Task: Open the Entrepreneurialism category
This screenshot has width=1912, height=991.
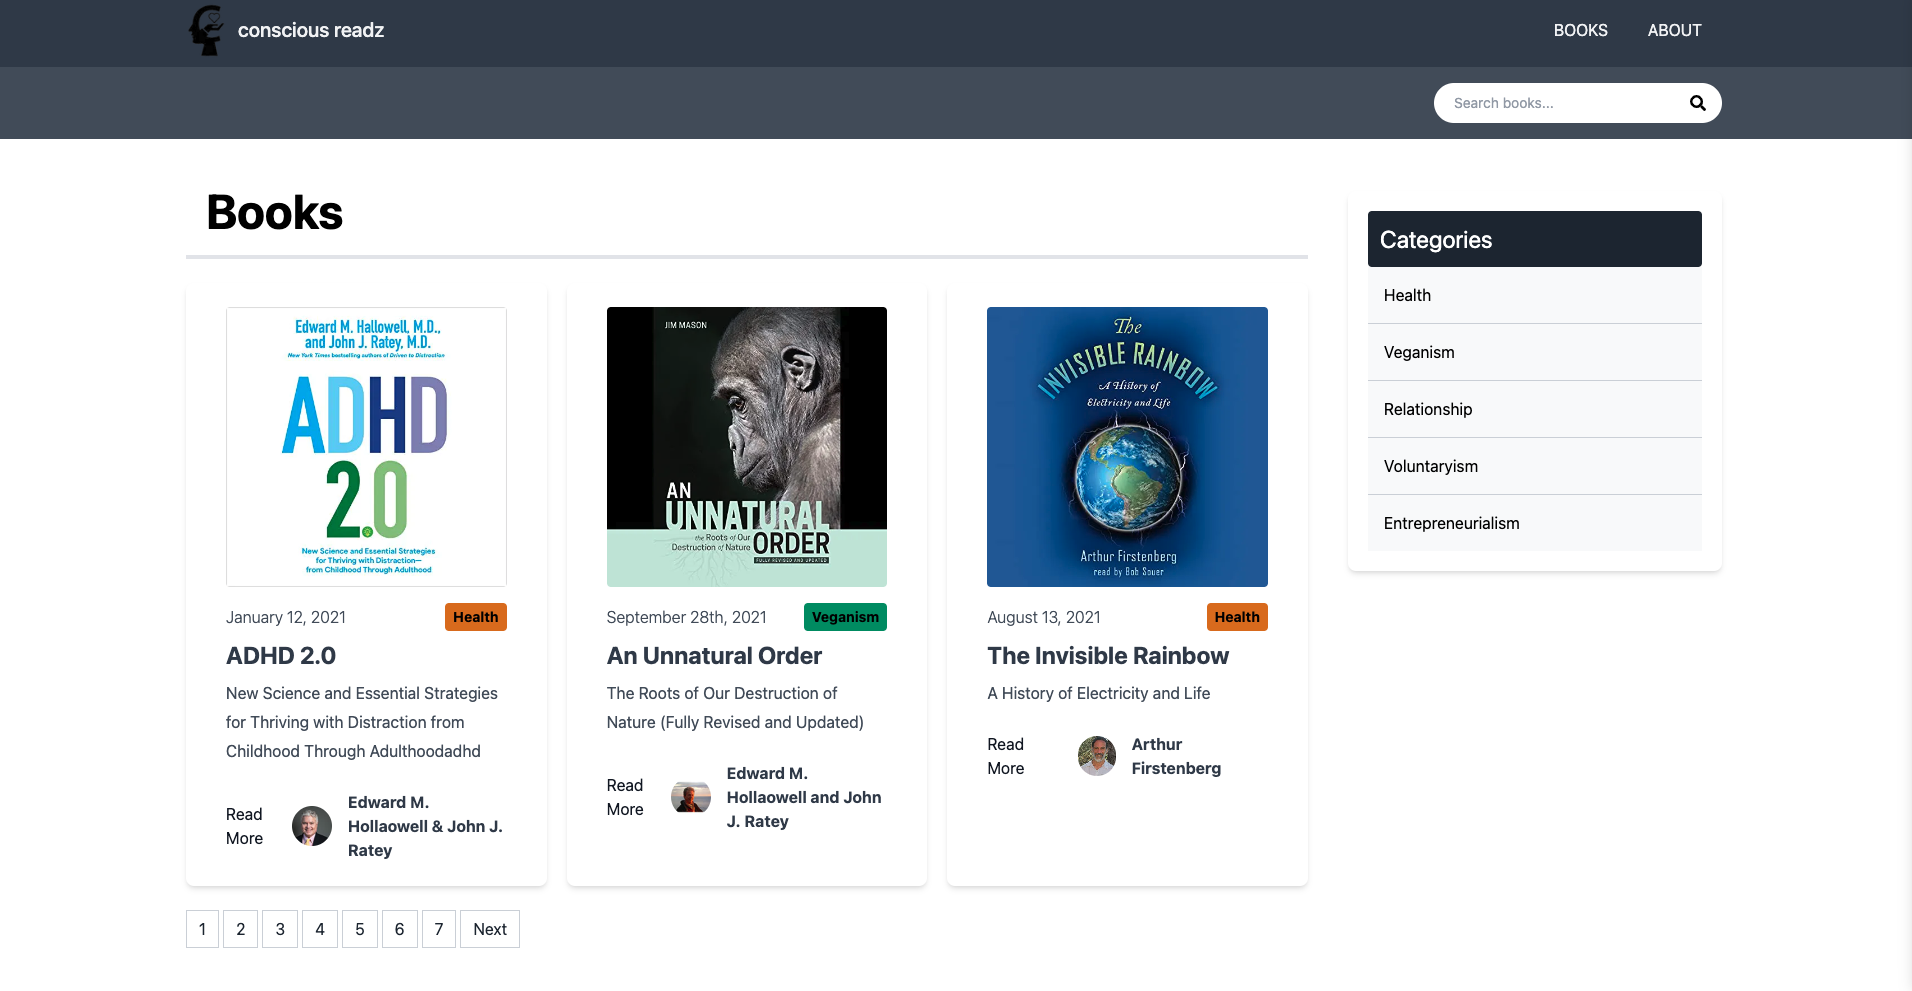Action: pos(1451,523)
